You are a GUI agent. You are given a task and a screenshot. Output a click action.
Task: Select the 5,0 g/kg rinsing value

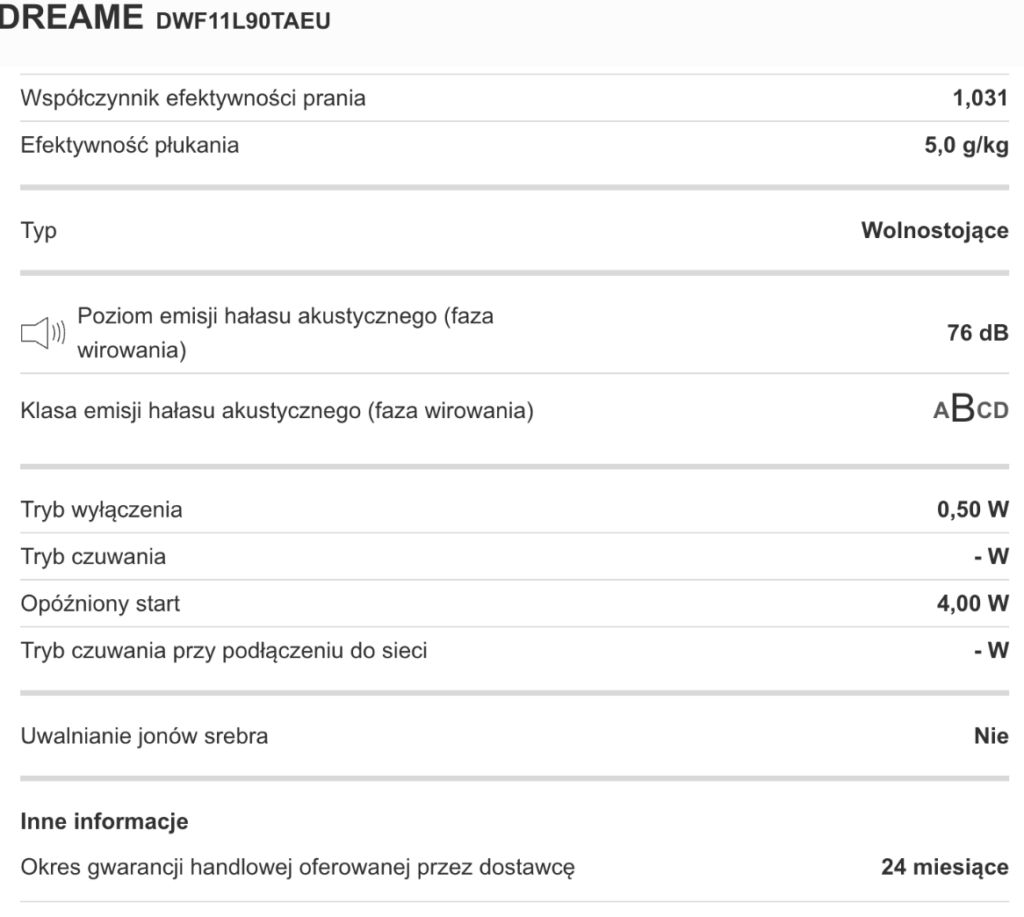966,145
